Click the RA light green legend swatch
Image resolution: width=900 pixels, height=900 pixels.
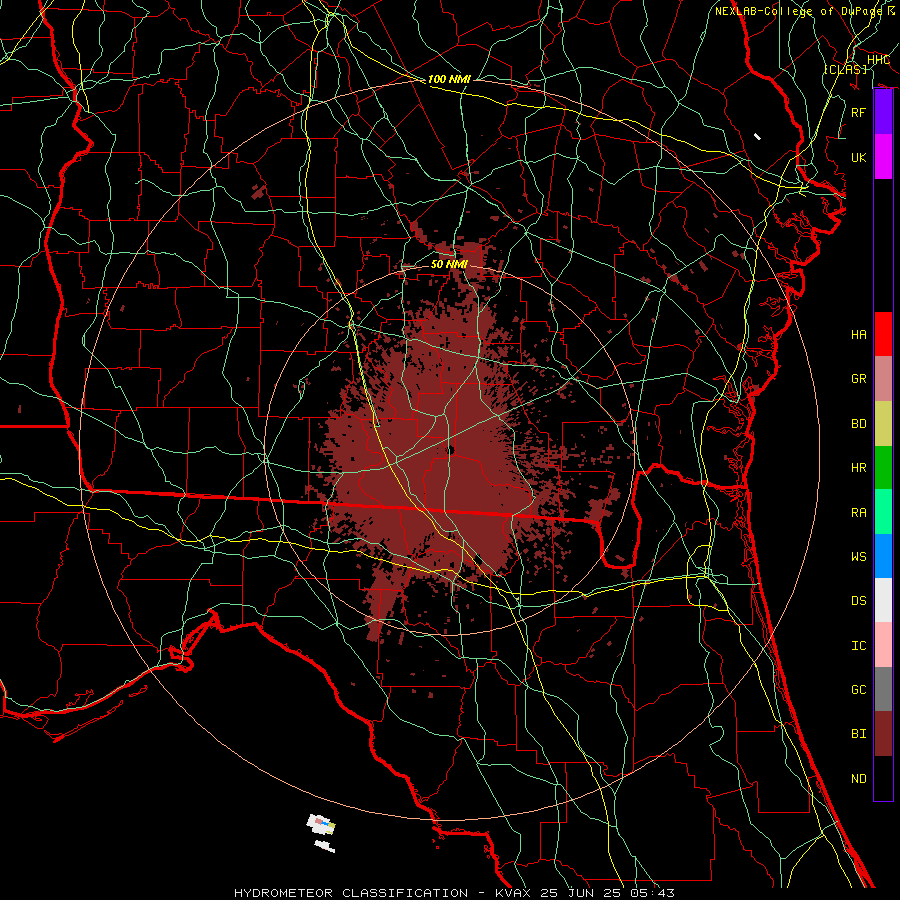coord(883,511)
